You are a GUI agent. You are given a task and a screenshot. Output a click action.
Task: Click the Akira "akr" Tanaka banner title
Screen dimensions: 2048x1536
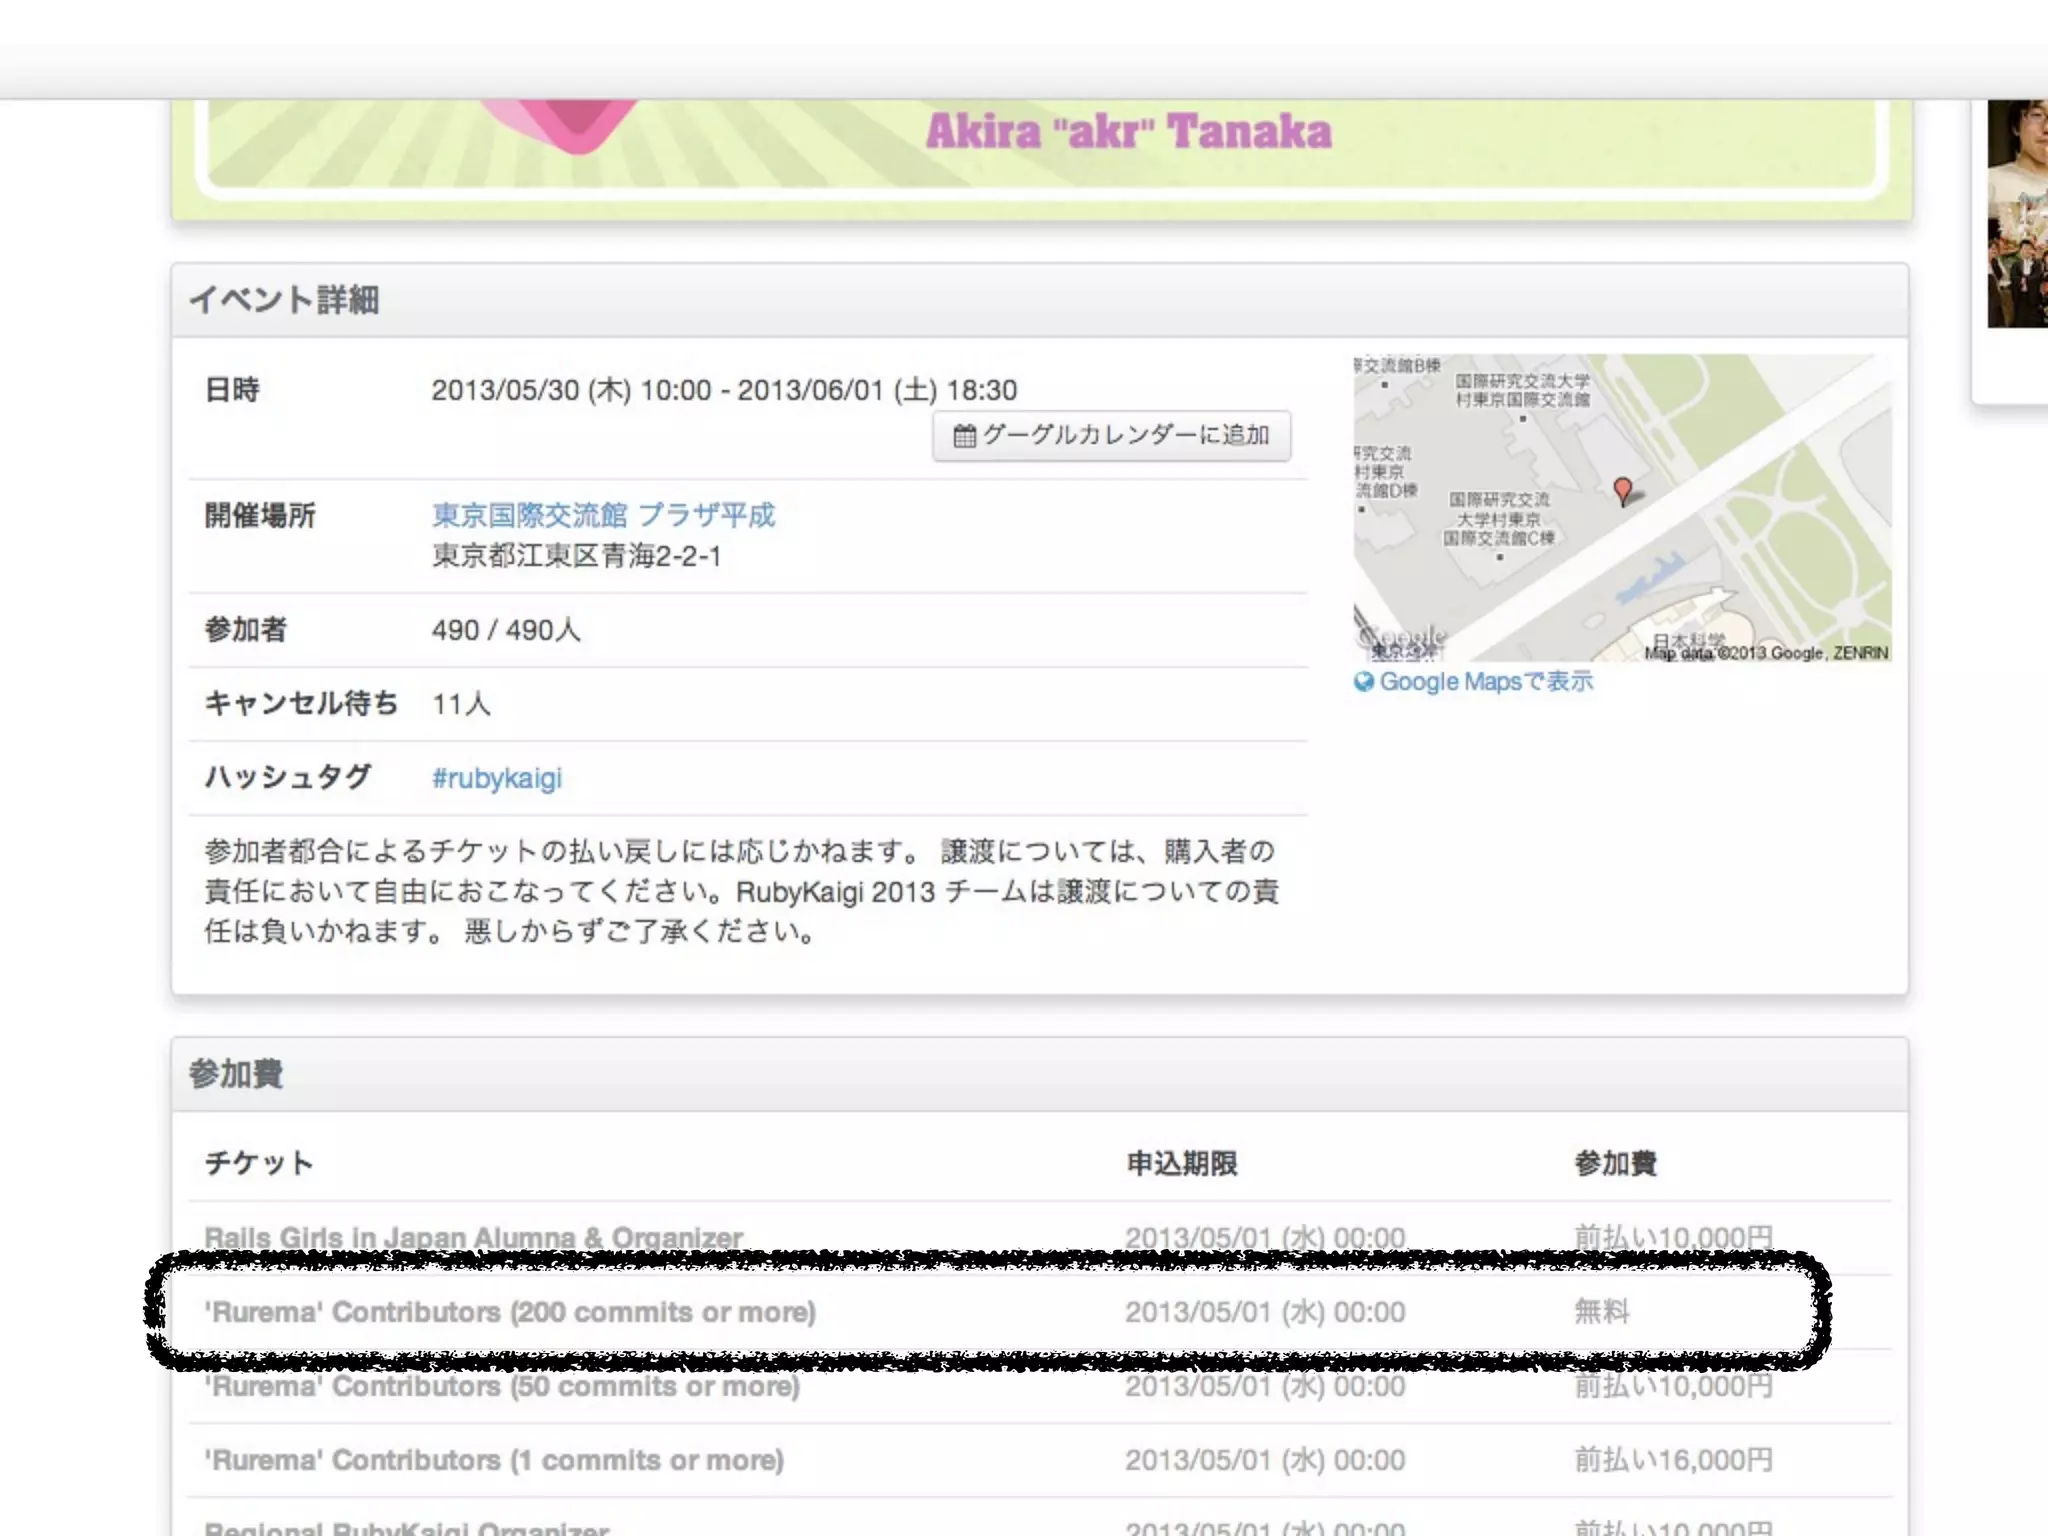click(1129, 132)
